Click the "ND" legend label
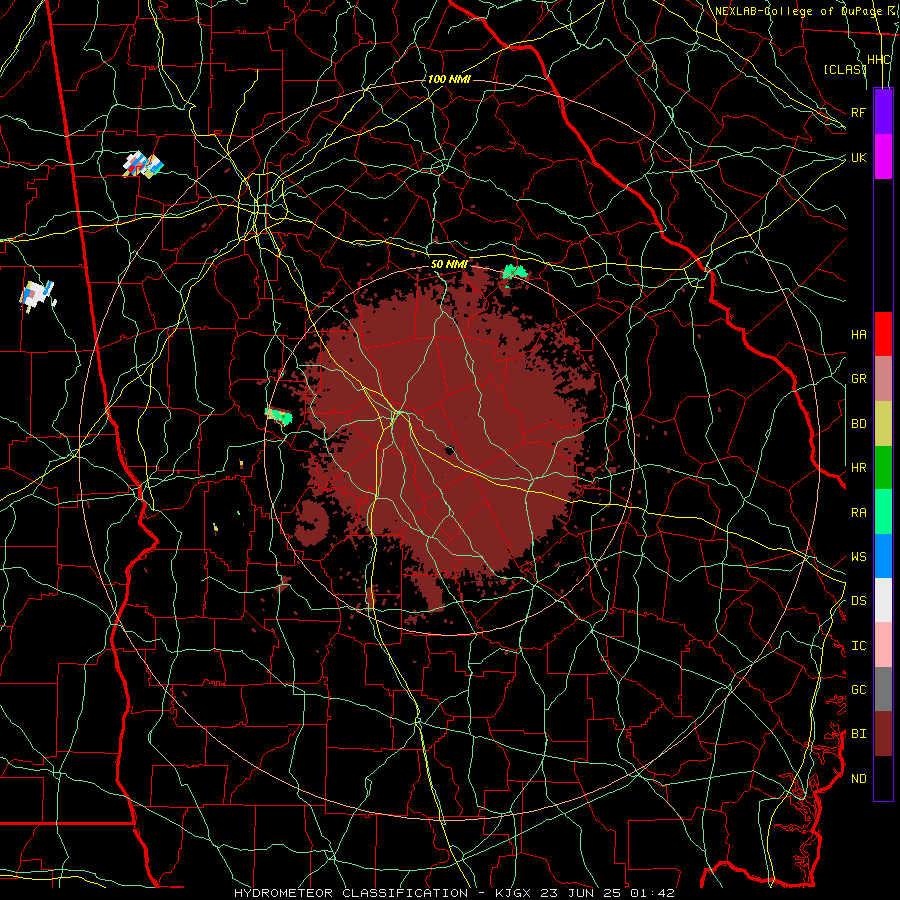This screenshot has width=900, height=900. [x=859, y=779]
